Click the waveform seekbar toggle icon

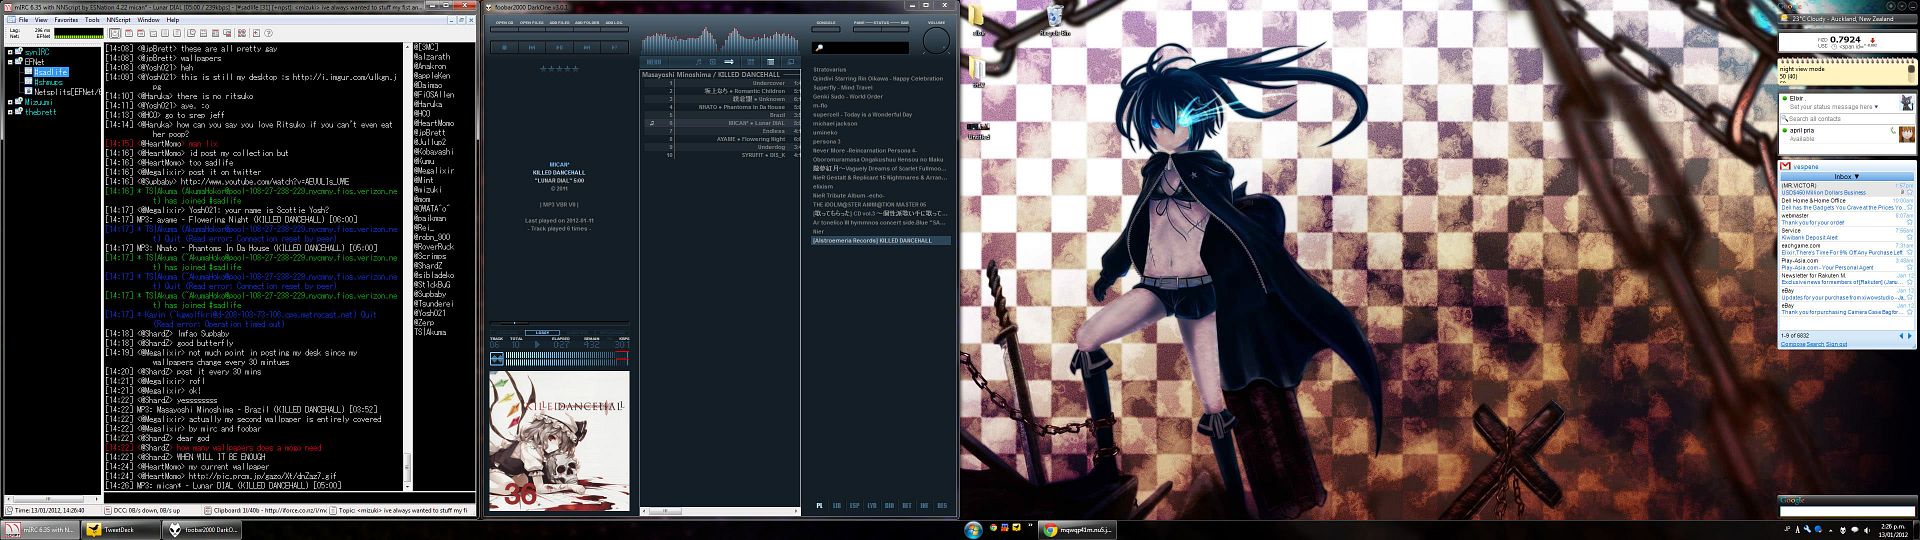(497, 359)
